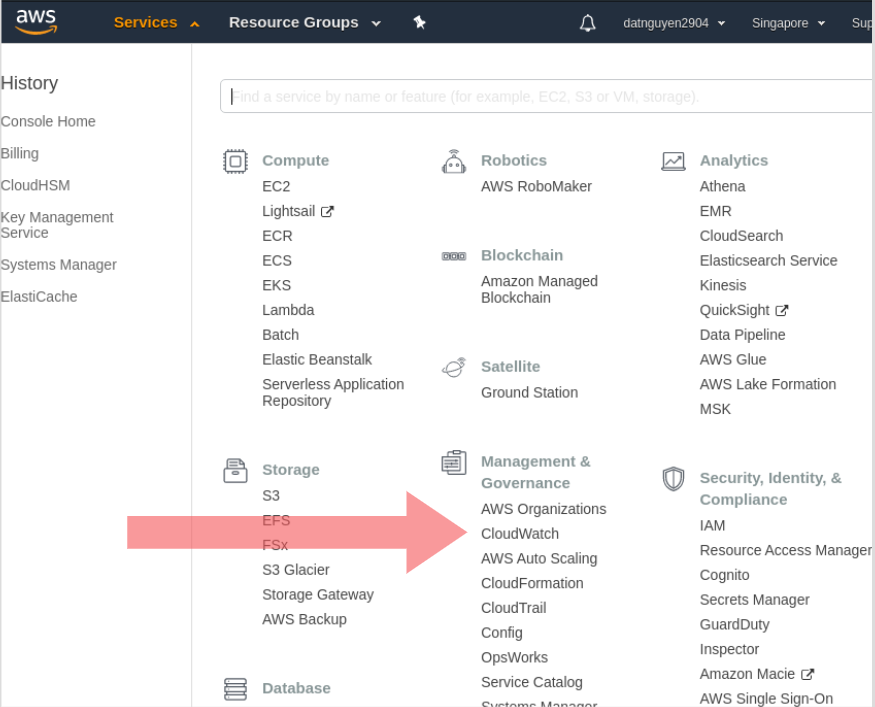Open the datnguyen2904 account dropdown

[674, 23]
